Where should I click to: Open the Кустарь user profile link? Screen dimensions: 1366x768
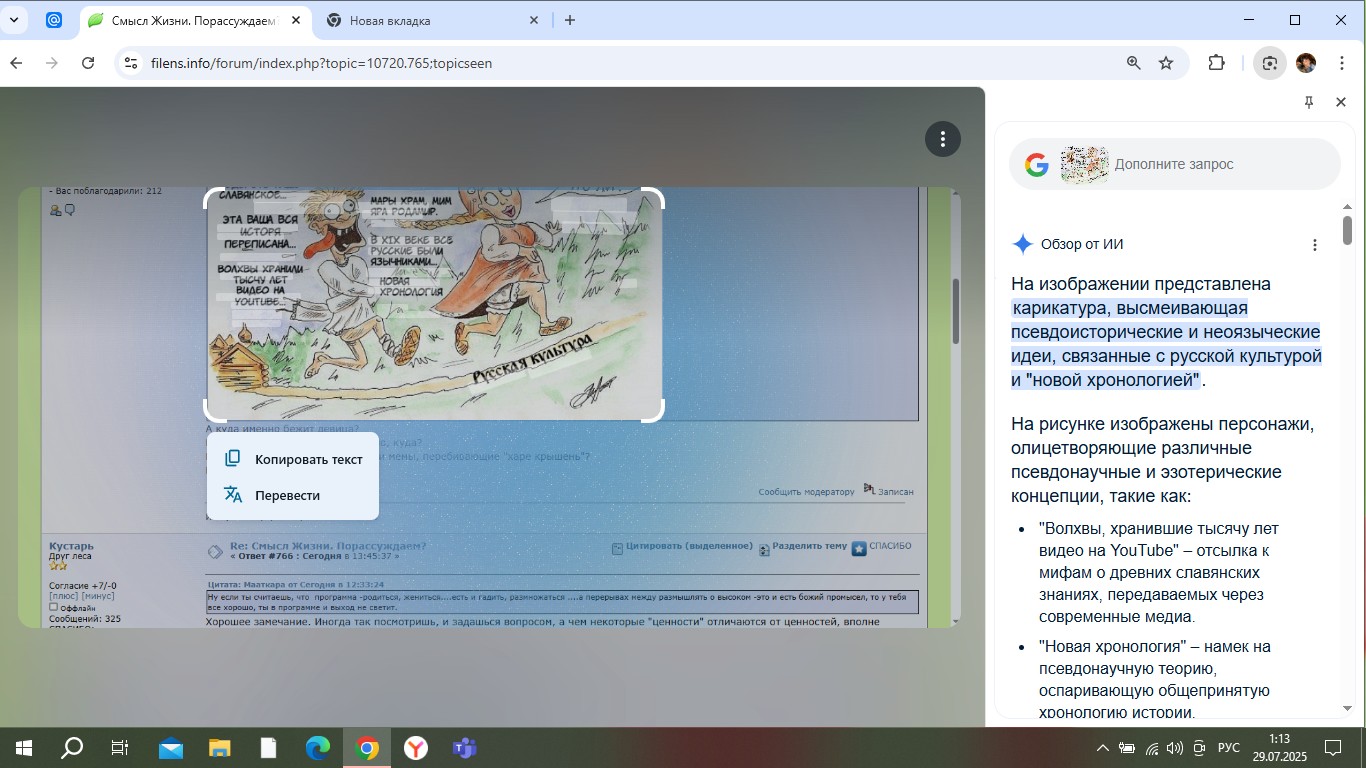pyautogui.click(x=71, y=546)
